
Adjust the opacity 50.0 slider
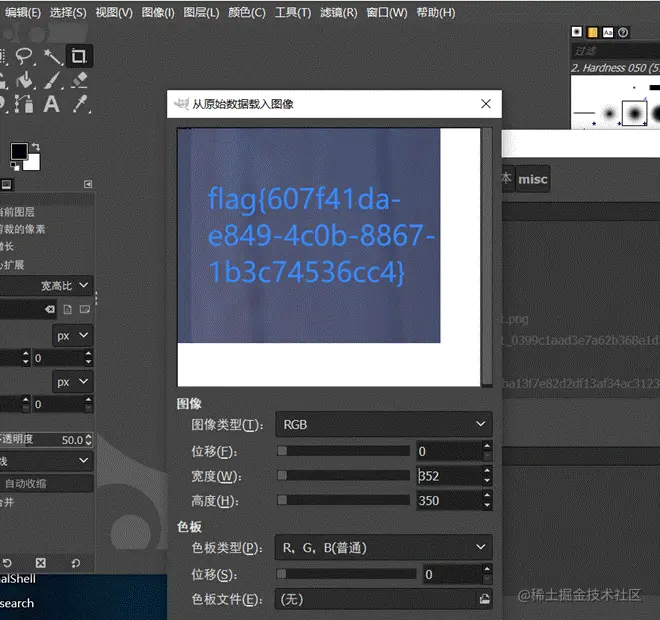[46, 439]
